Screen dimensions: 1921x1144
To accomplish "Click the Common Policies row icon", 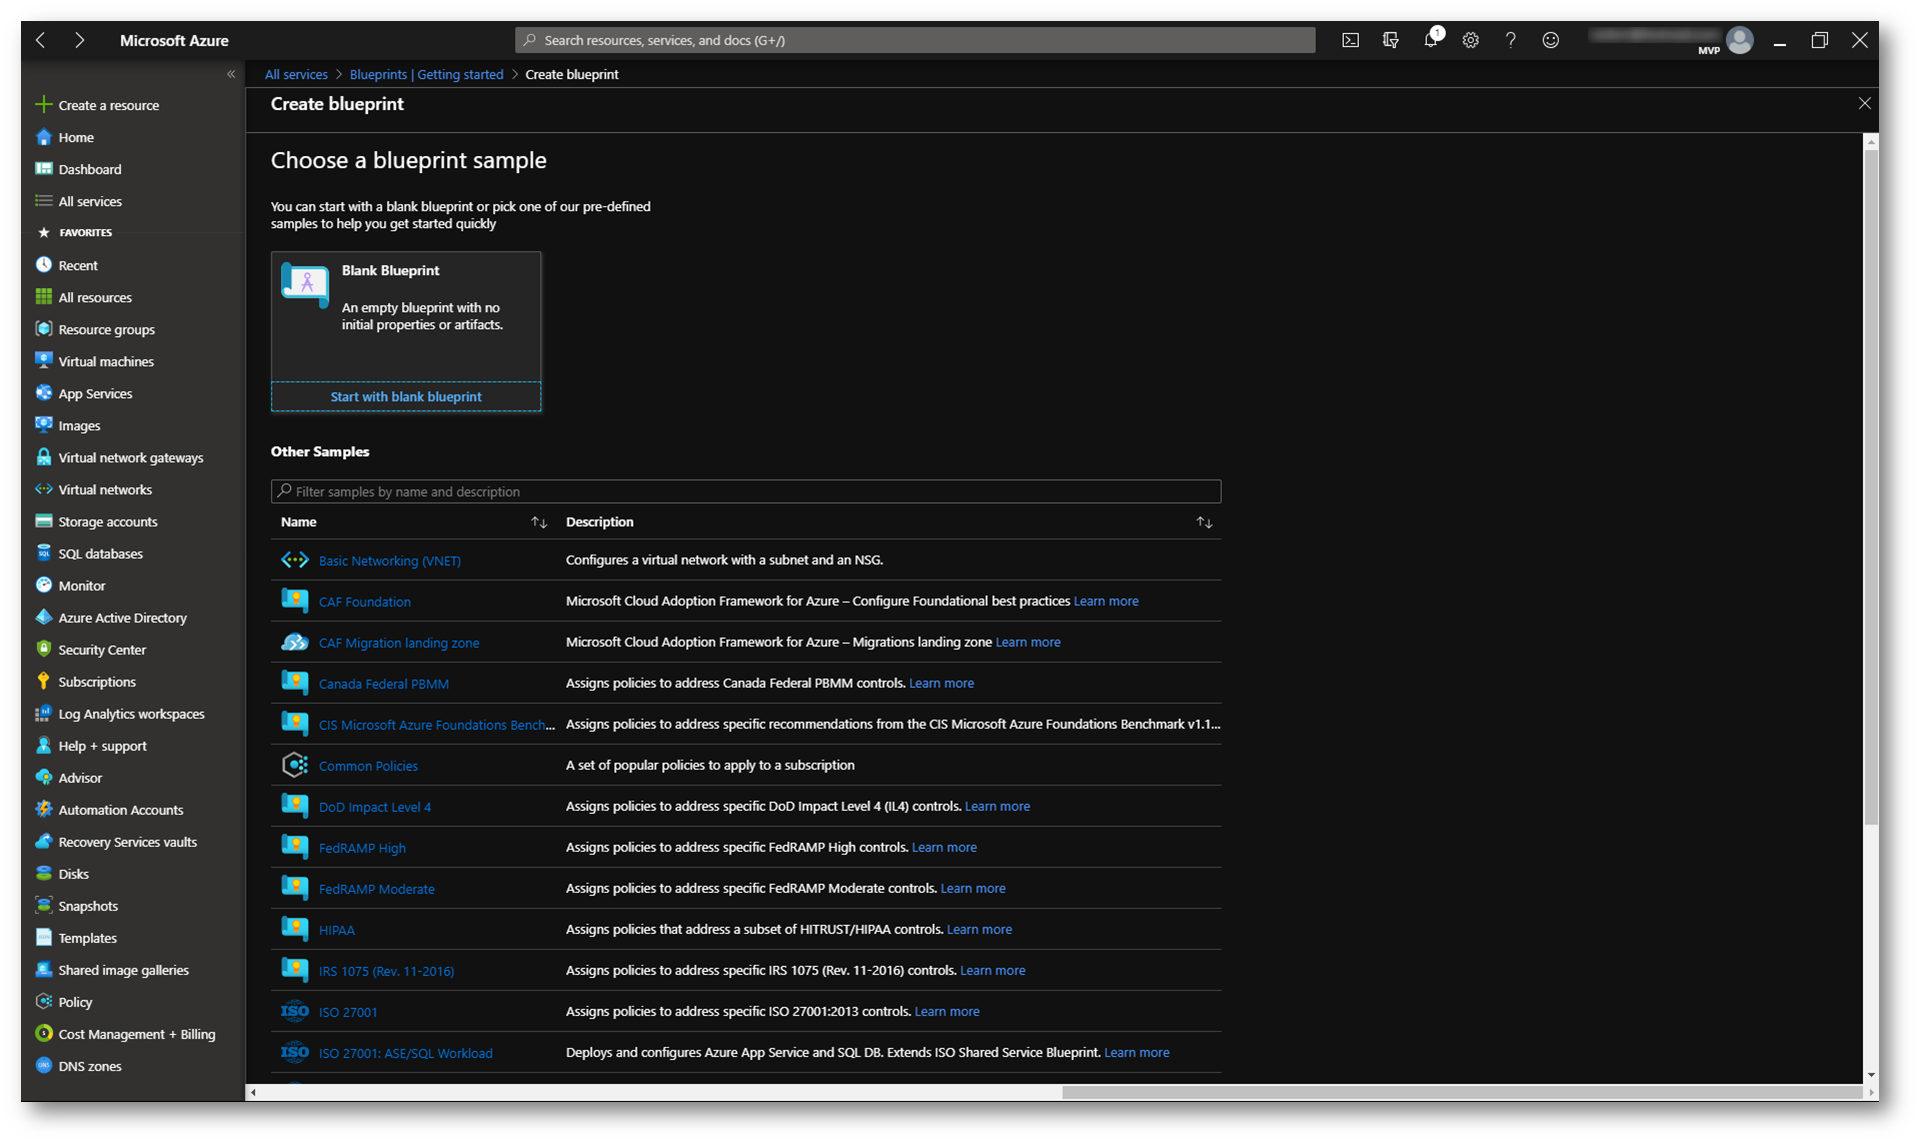I will point(294,765).
